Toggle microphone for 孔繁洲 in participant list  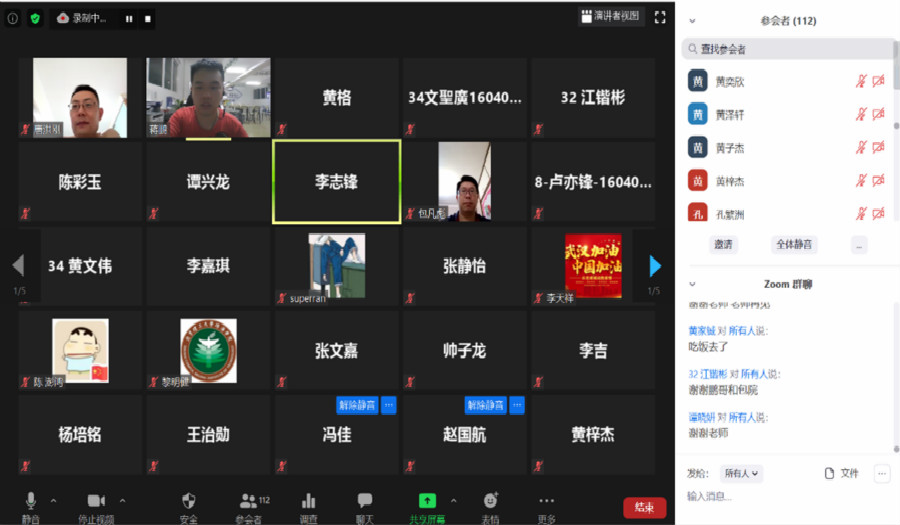click(x=860, y=214)
